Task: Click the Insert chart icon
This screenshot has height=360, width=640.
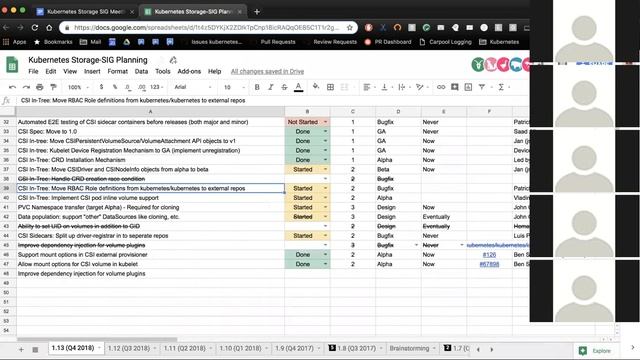Action: point(468,87)
